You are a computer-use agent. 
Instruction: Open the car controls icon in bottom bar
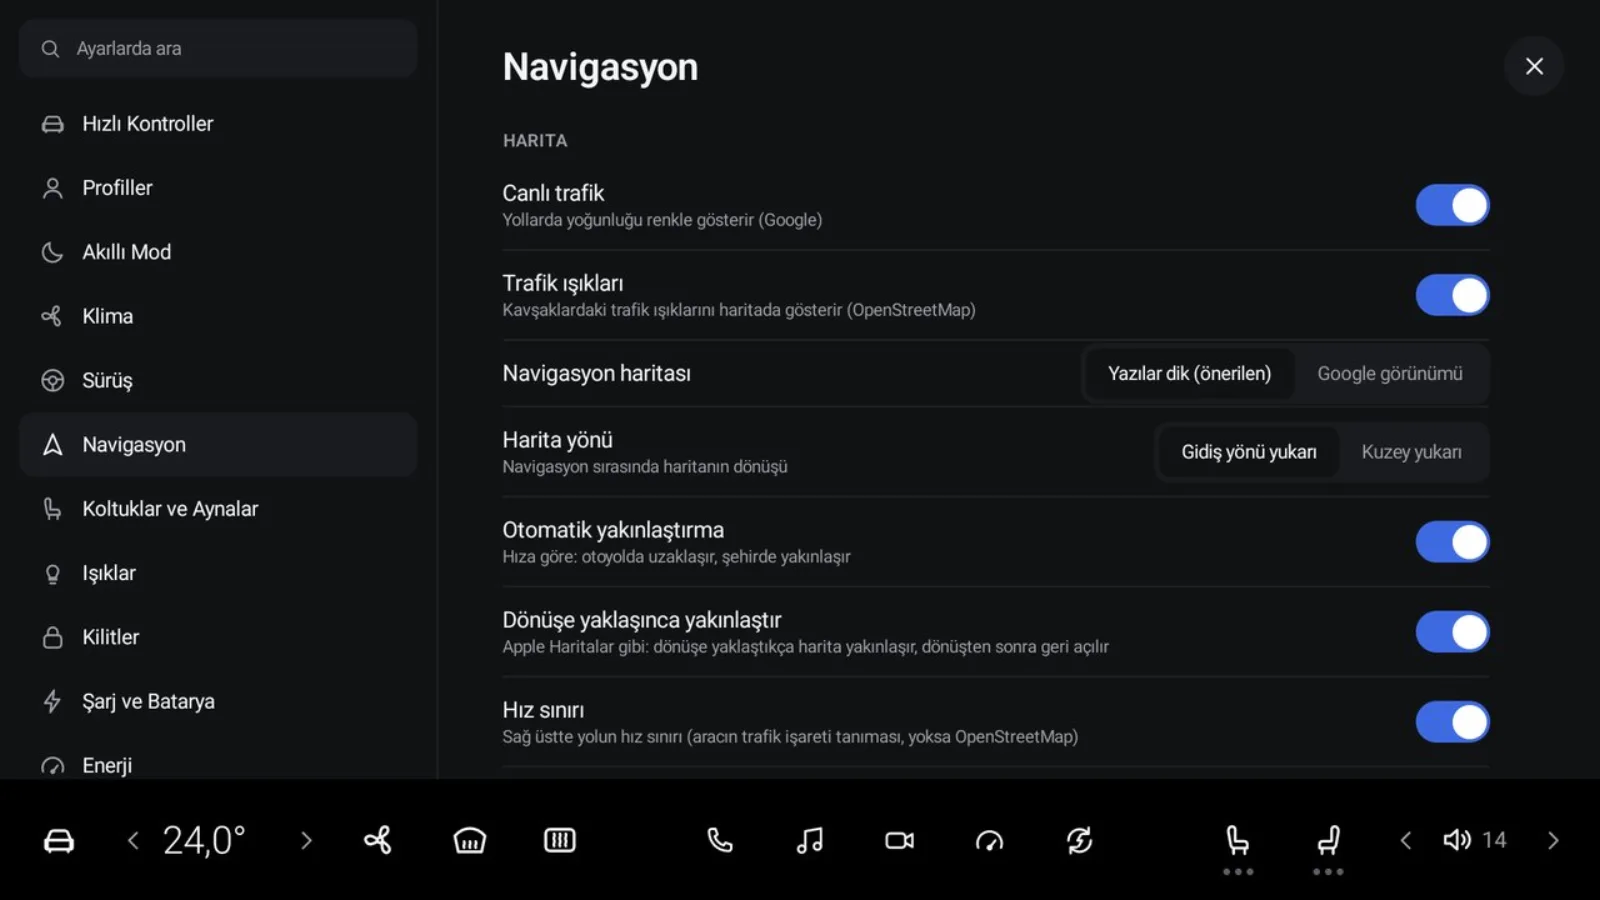click(x=59, y=840)
